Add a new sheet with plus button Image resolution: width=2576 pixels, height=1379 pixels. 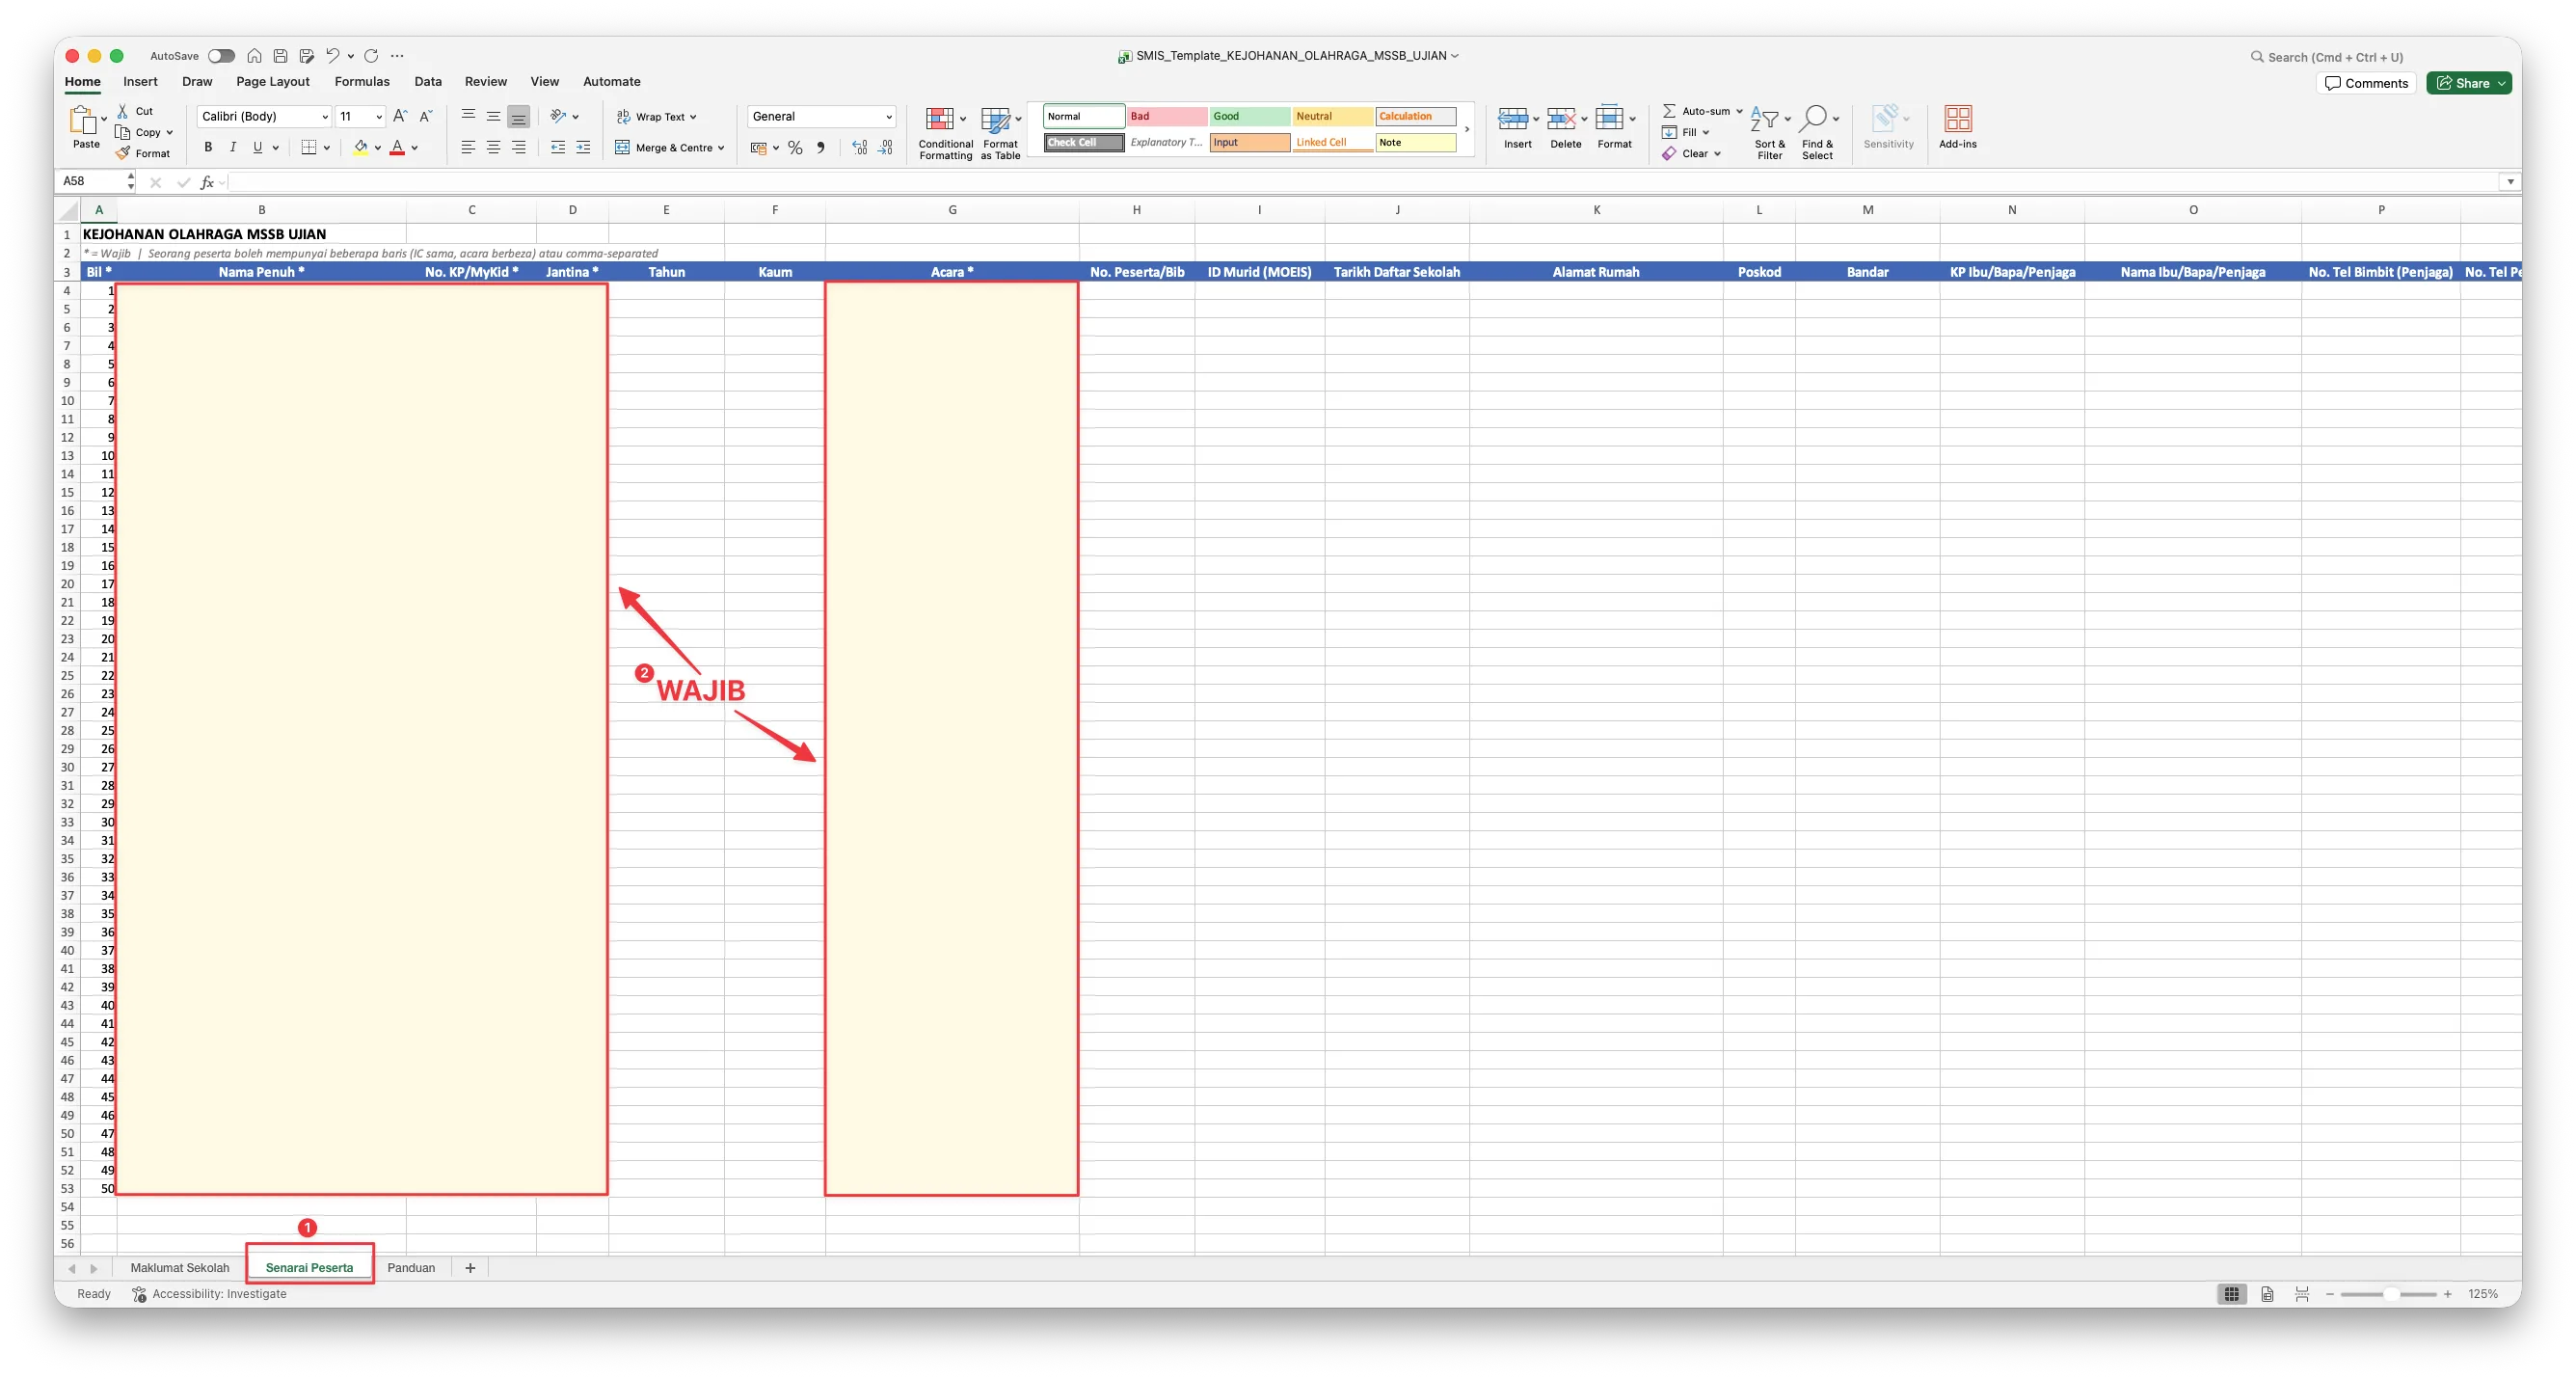[470, 1268]
